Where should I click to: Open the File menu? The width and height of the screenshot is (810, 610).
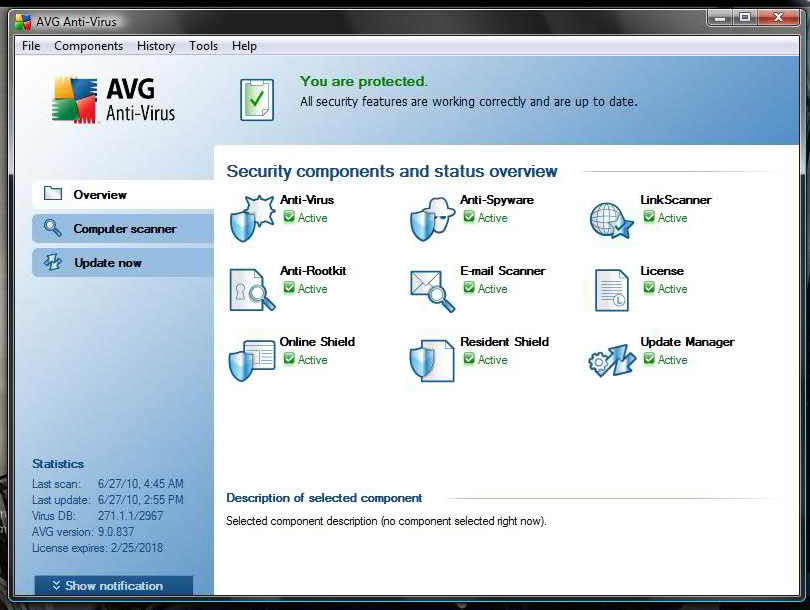coord(31,46)
